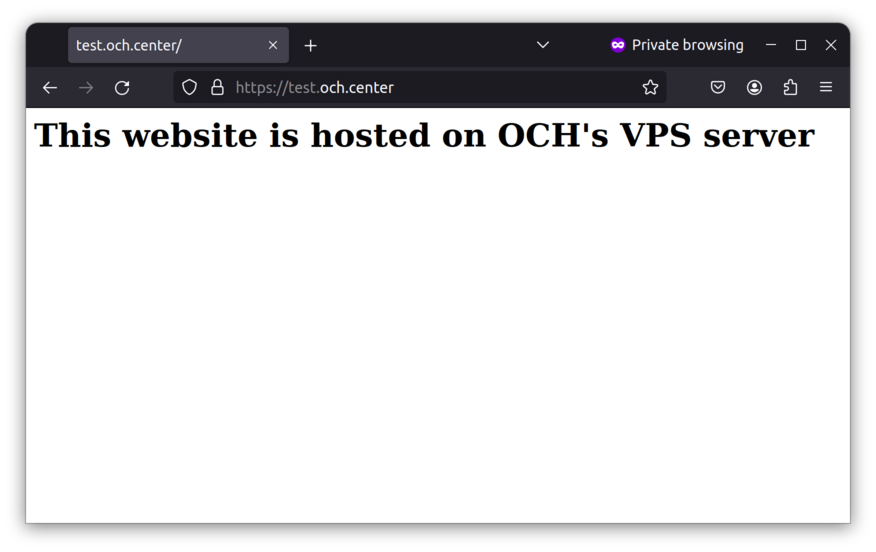
Task: Expand the list all tabs chevron
Action: tap(543, 45)
